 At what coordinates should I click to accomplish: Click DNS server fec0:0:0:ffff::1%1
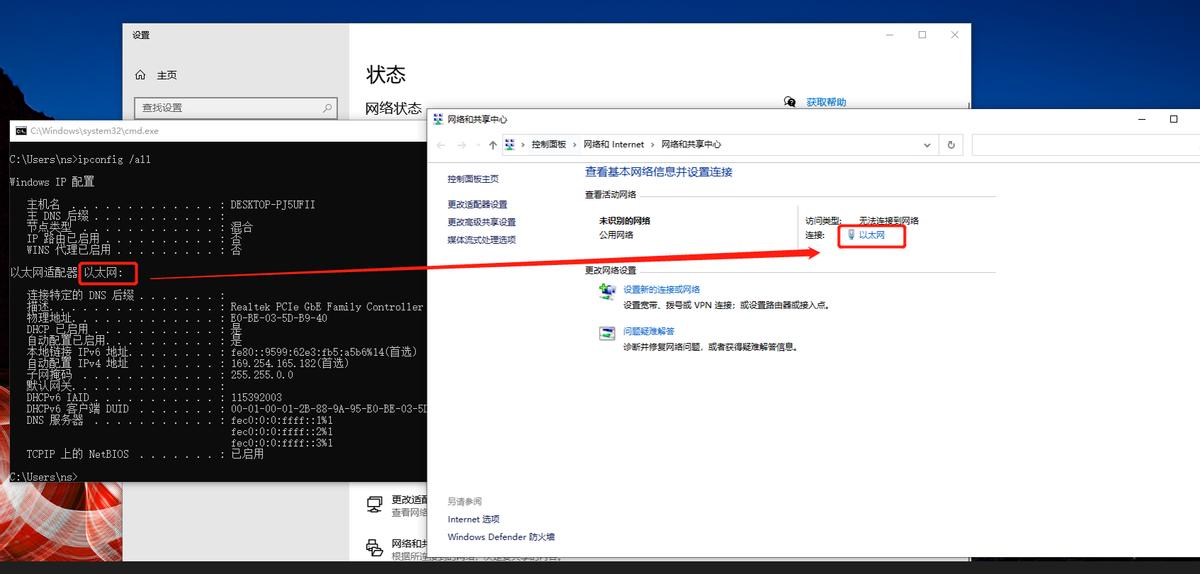tap(282, 420)
